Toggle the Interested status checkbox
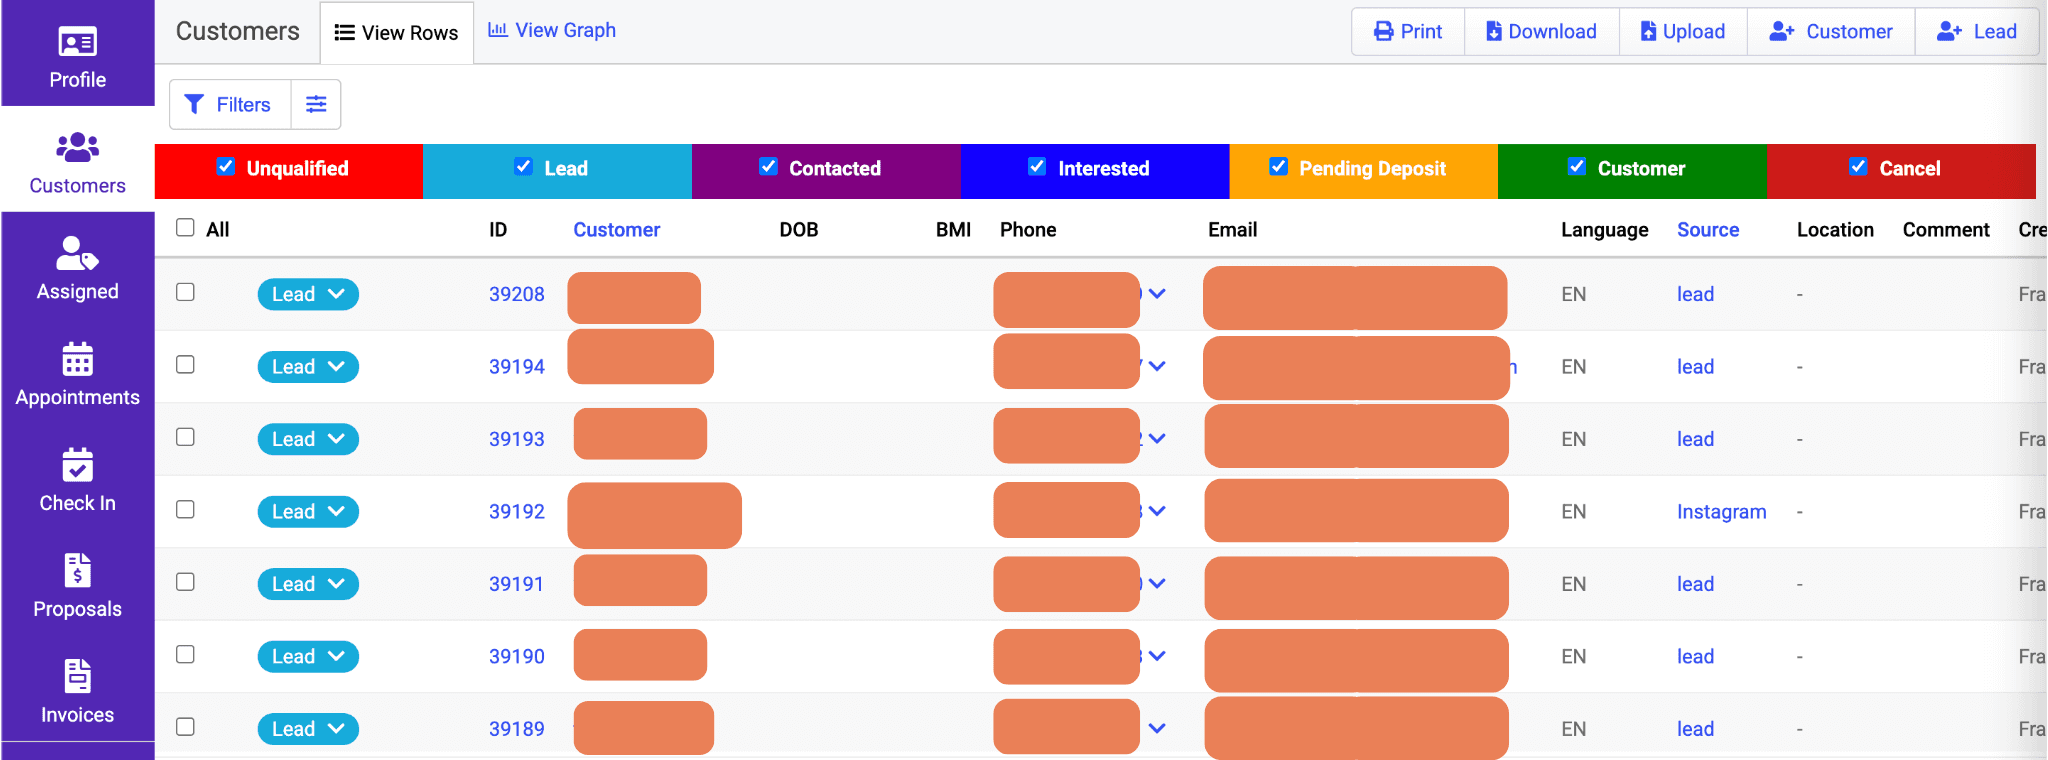The image size is (2048, 760). [x=1037, y=167]
